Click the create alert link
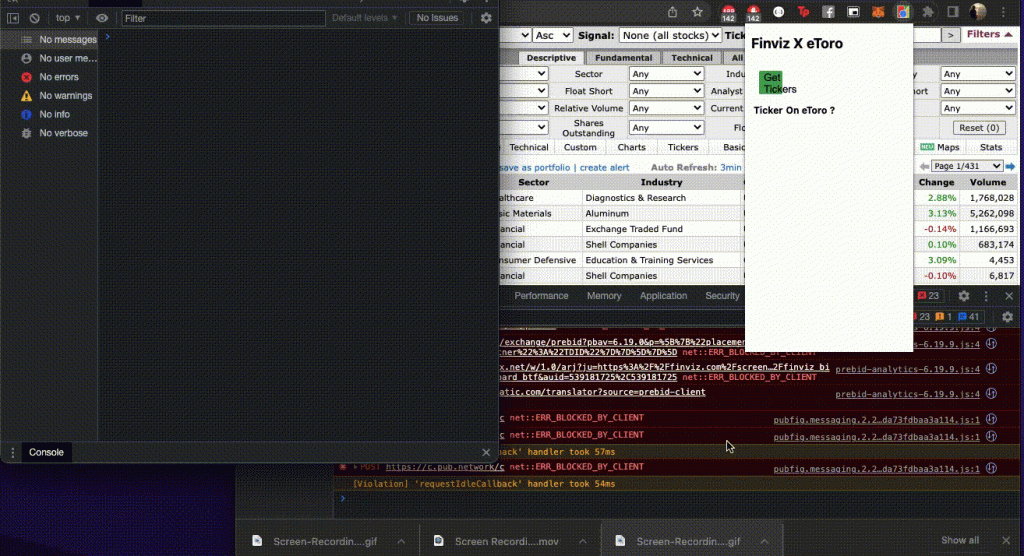 (604, 168)
